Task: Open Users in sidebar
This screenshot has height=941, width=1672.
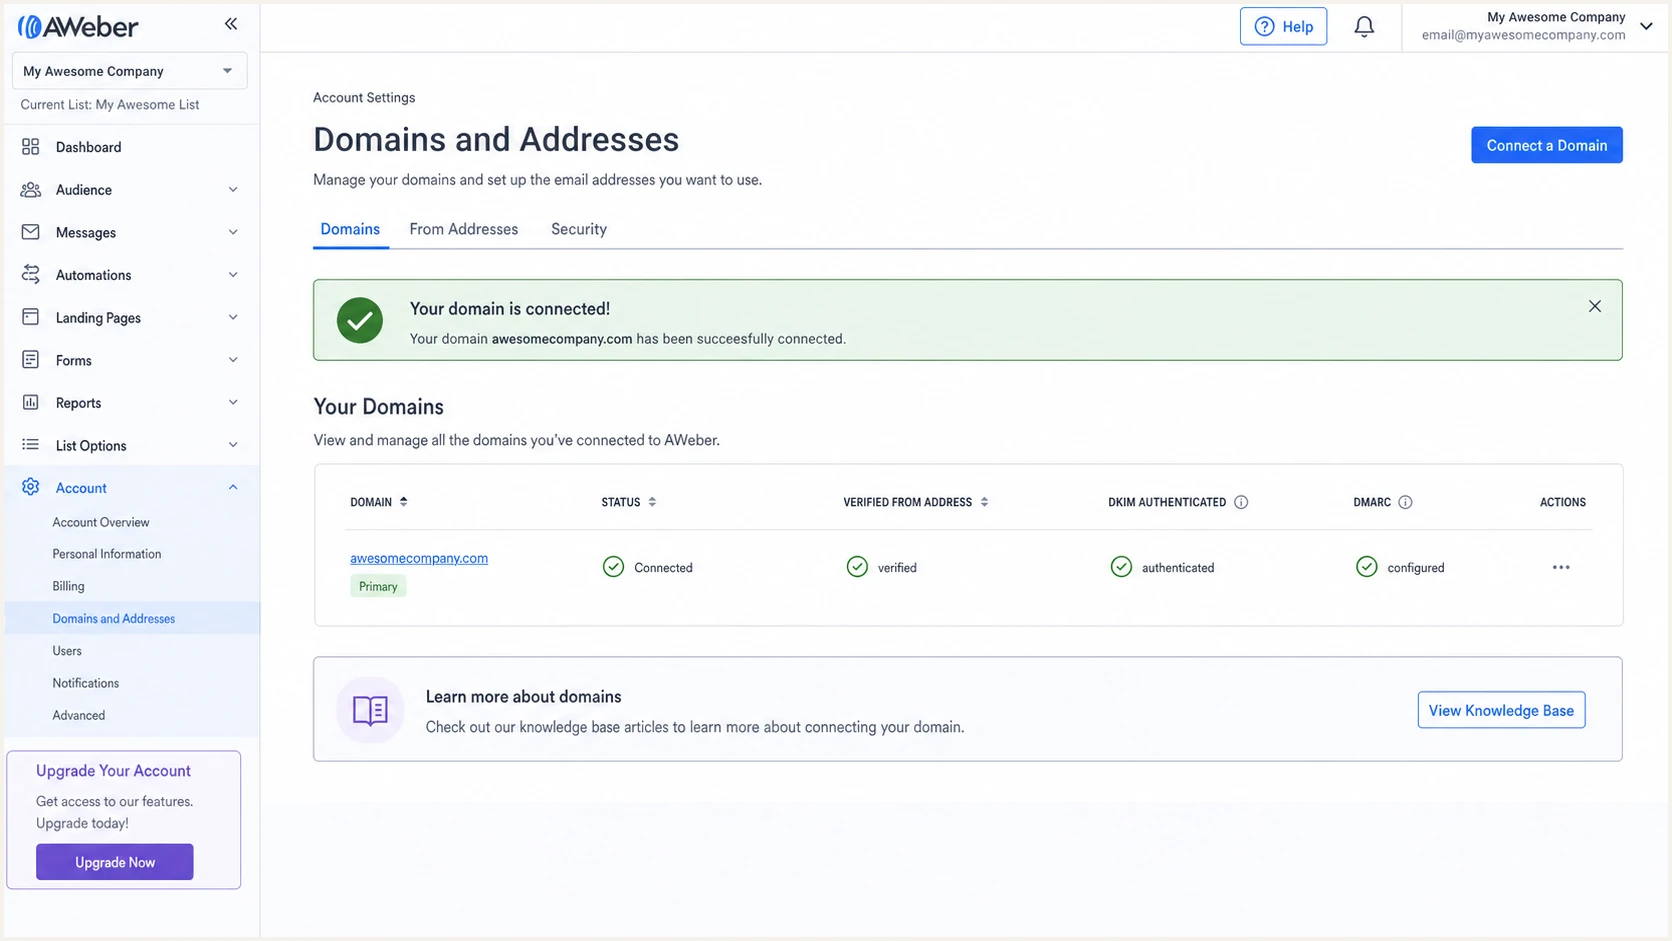Action: 67,651
